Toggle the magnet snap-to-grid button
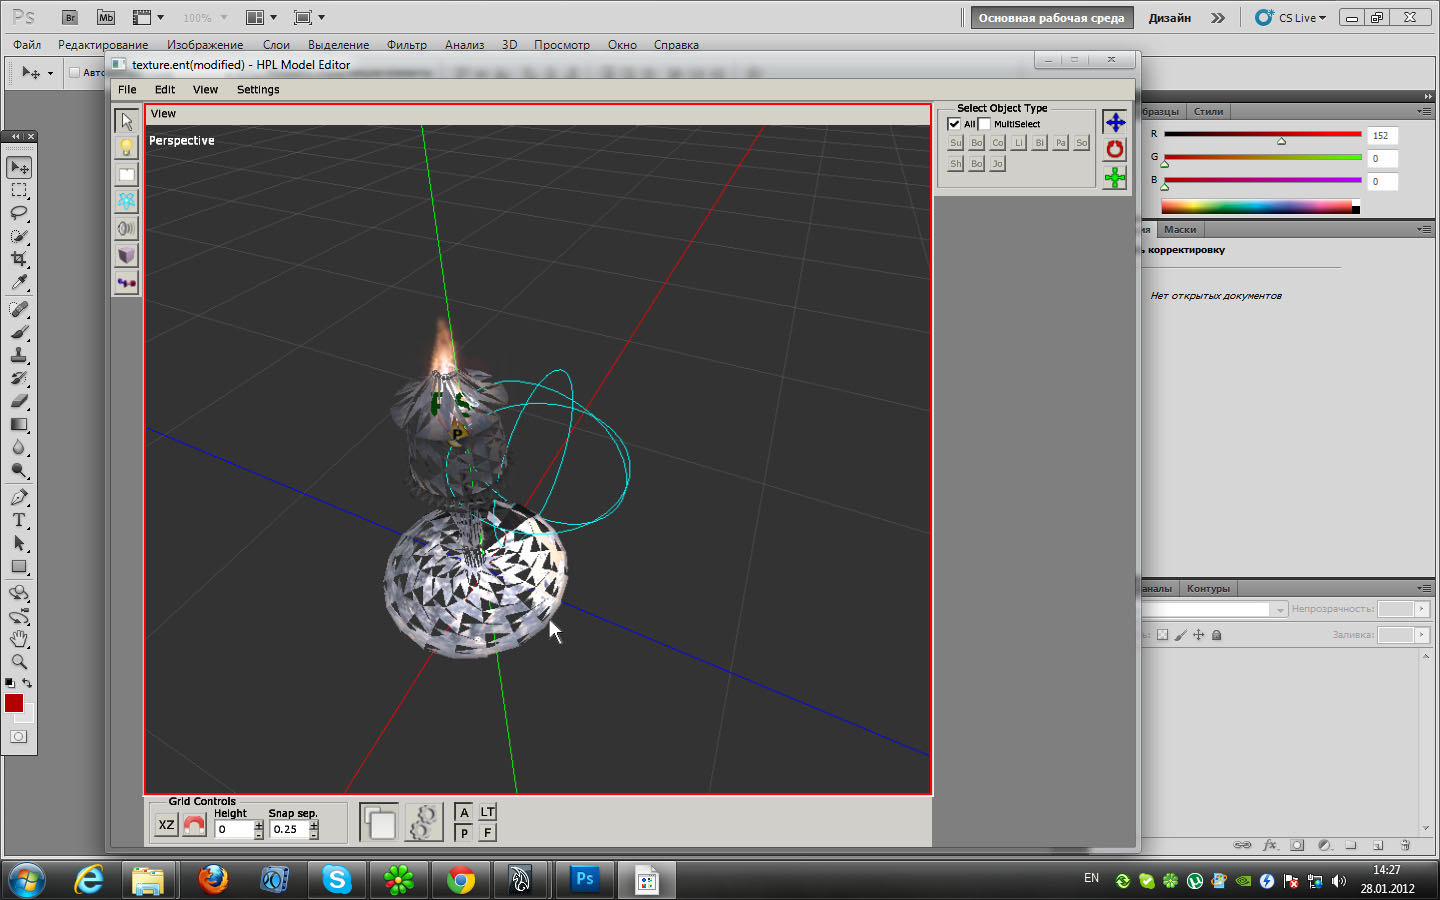This screenshot has height=900, width=1440. (x=194, y=825)
